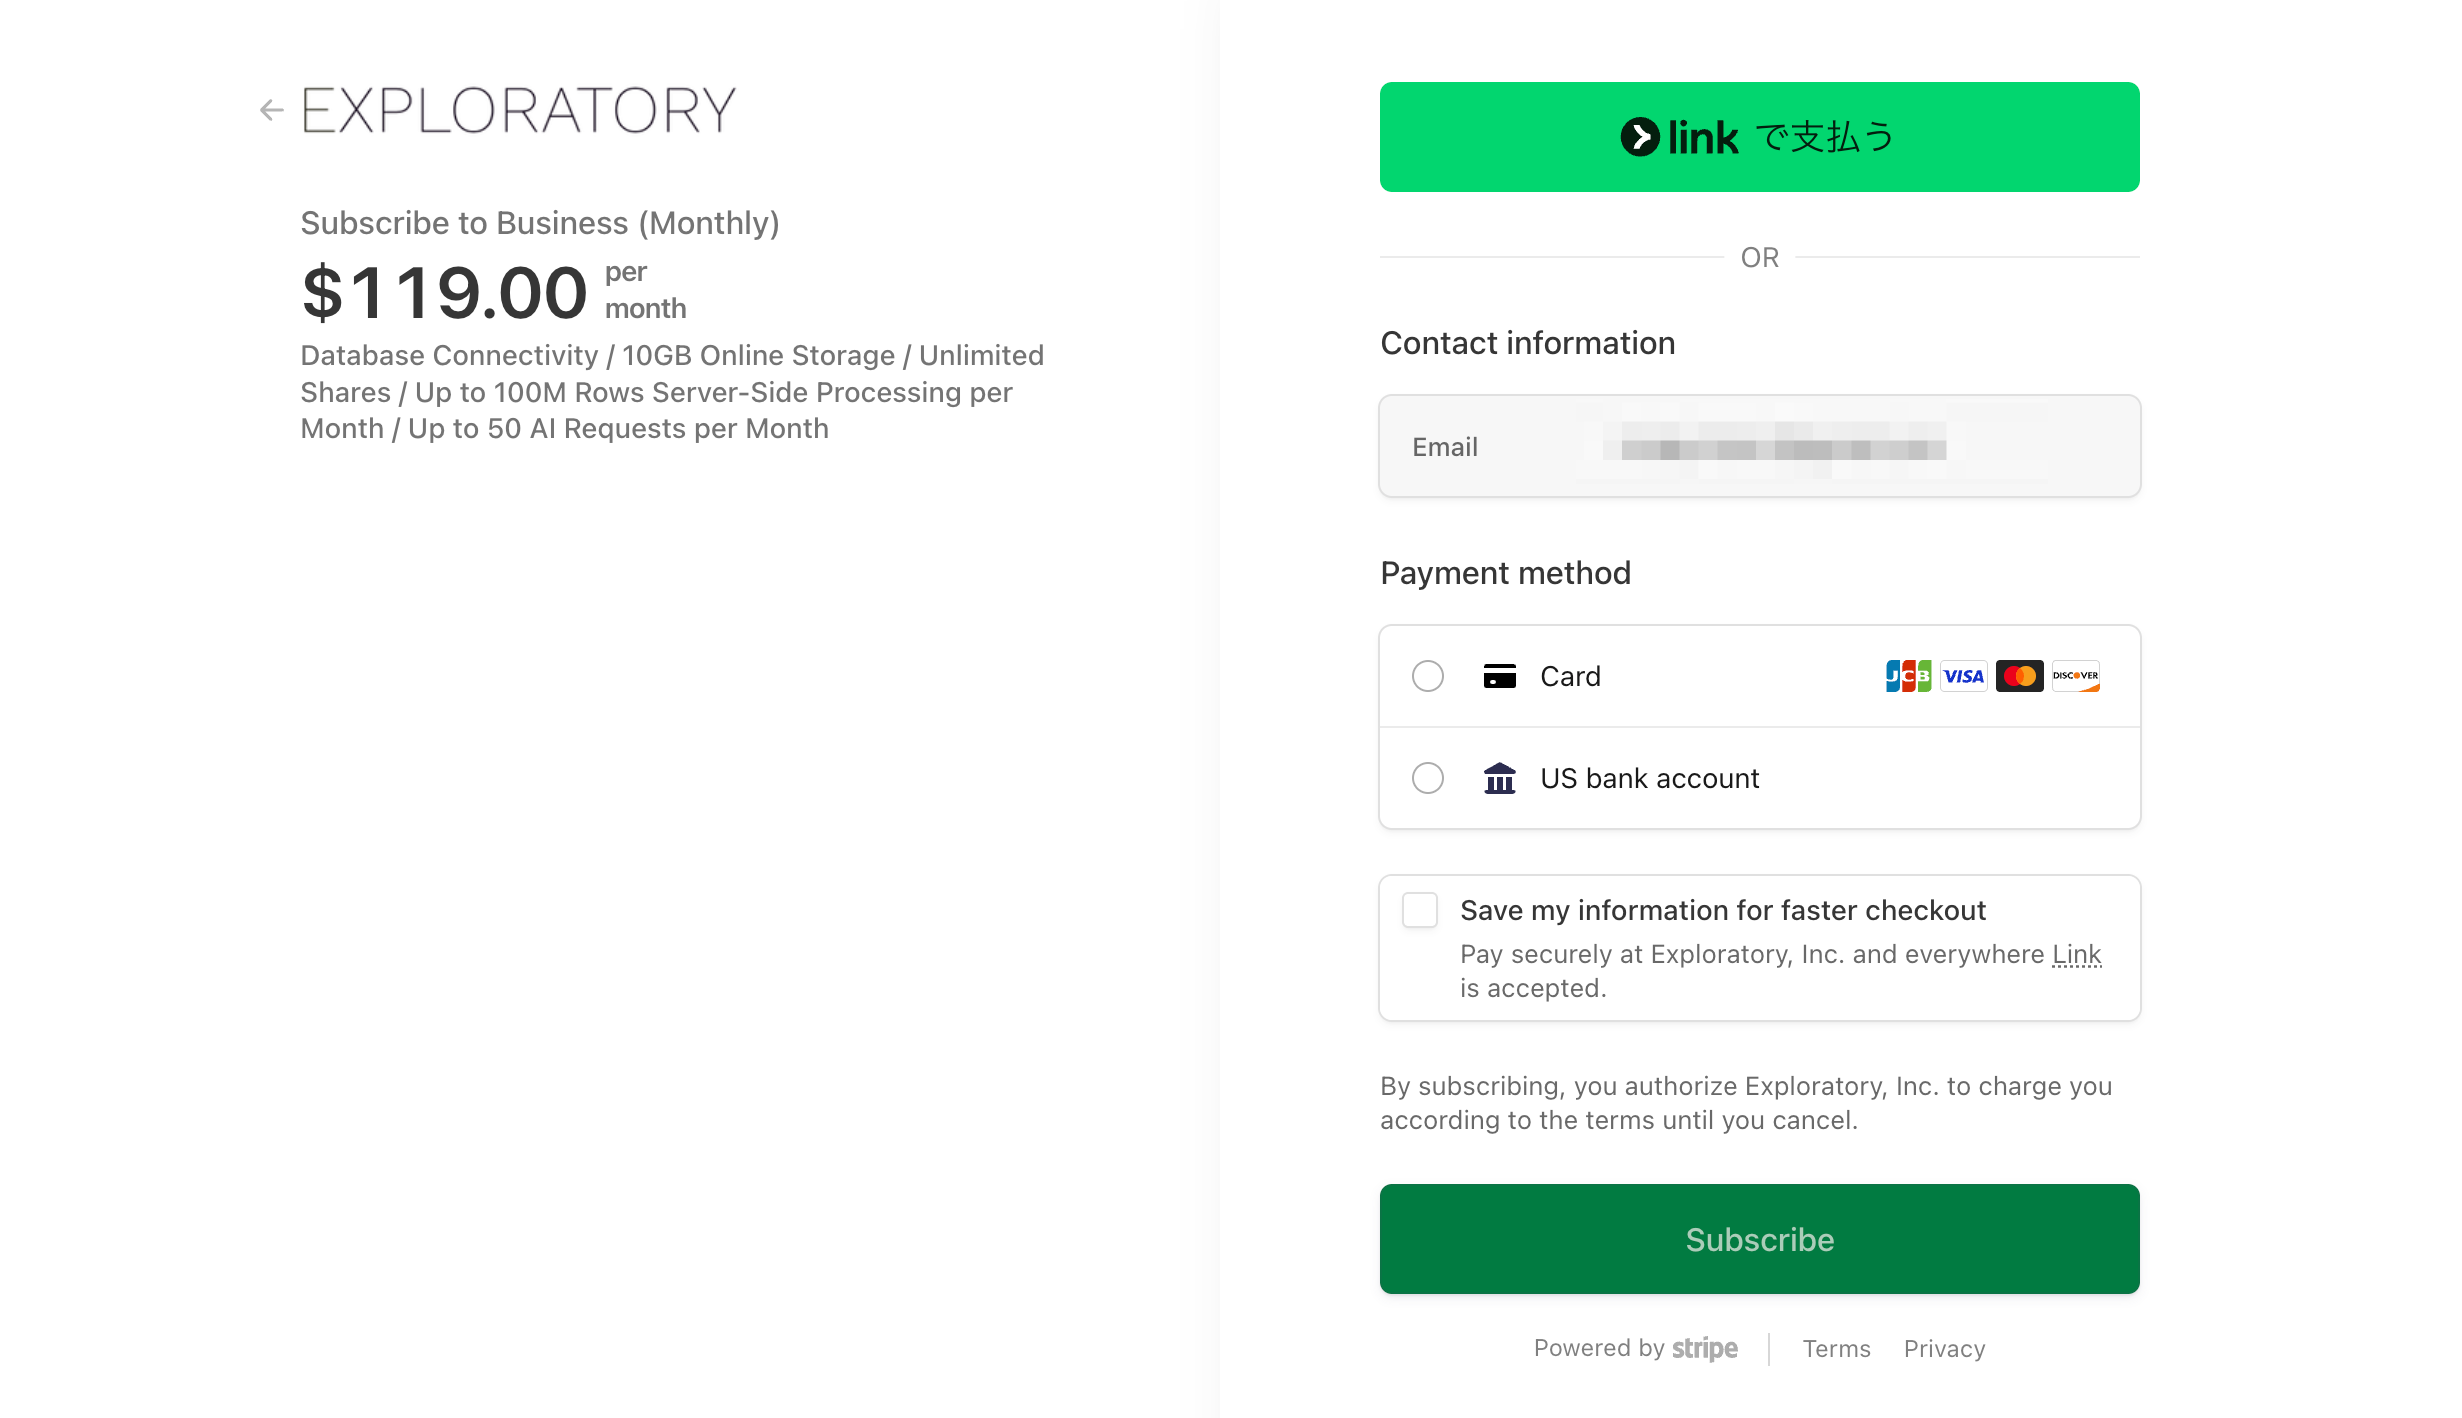The height and width of the screenshot is (1418, 2462).
Task: Click the EXPLORATORY logo
Action: click(518, 110)
